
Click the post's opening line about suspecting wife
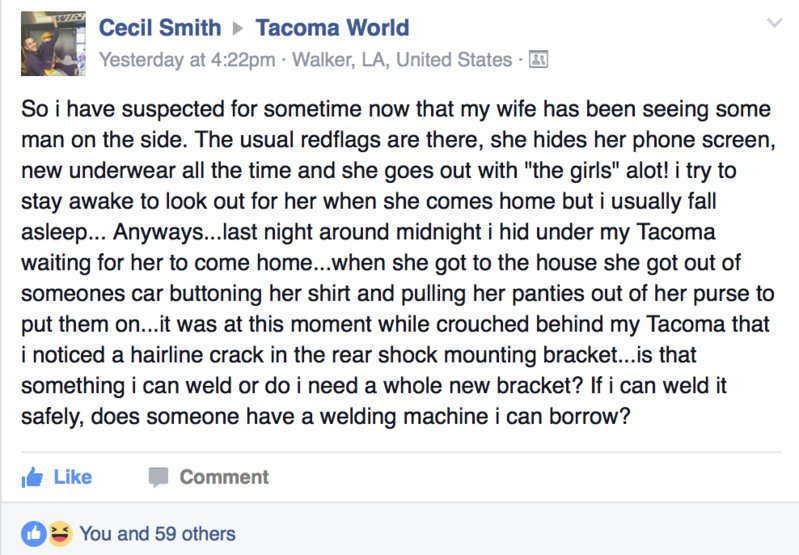396,109
